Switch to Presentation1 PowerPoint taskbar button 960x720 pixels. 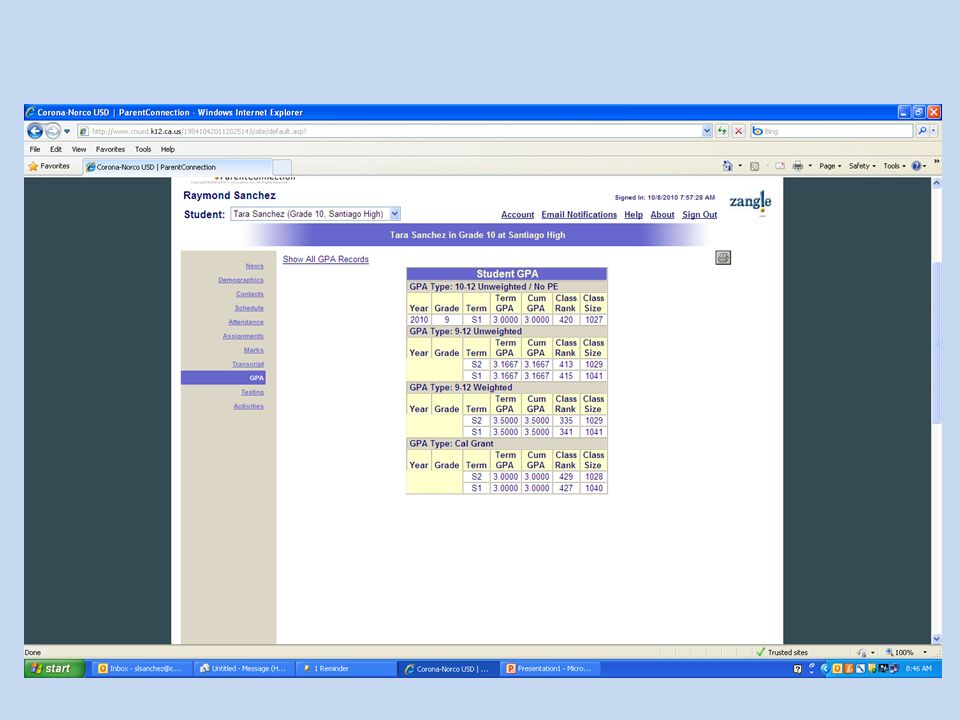(550, 669)
